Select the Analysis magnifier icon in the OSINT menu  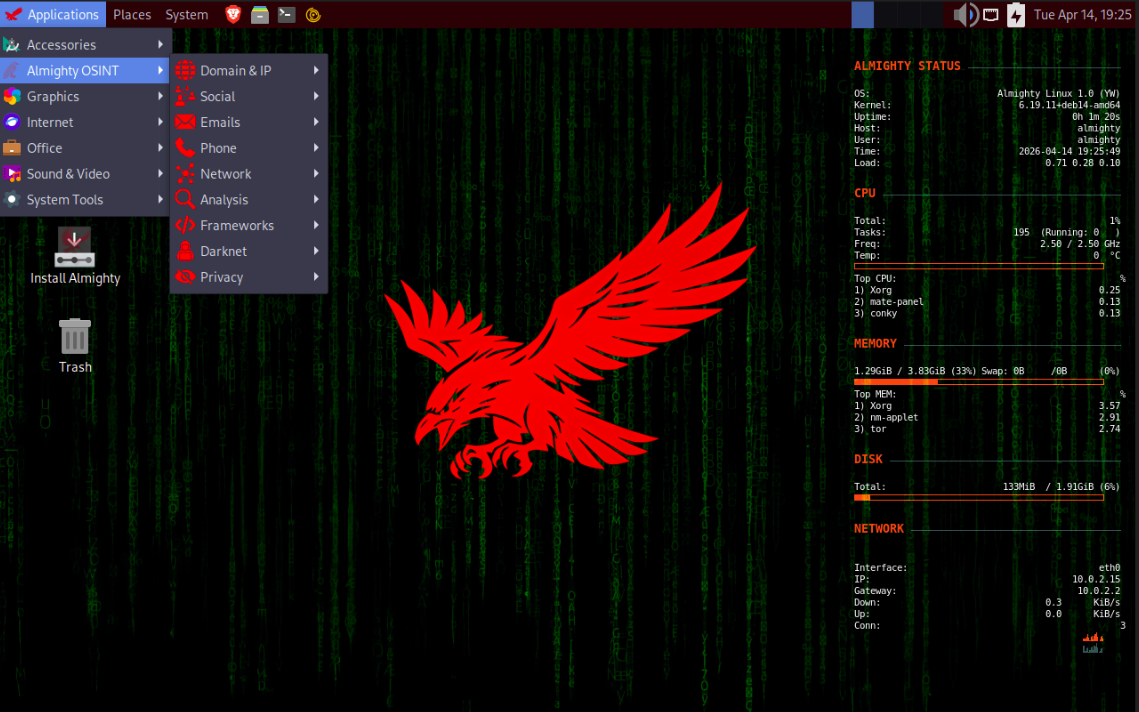point(184,199)
